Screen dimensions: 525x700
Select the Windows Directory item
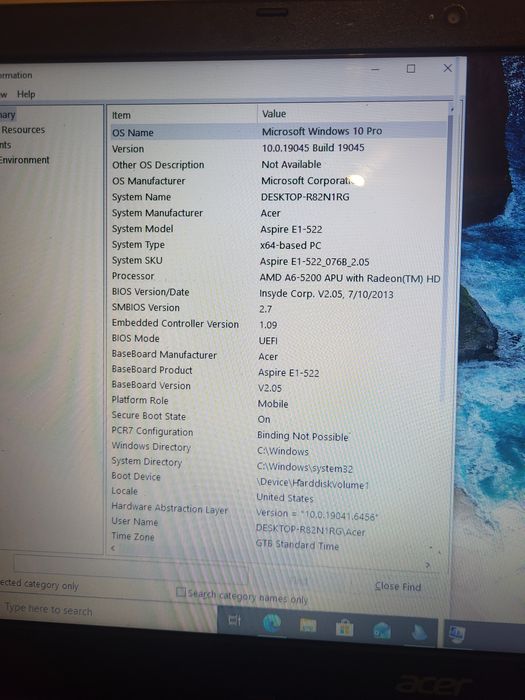coord(151,446)
